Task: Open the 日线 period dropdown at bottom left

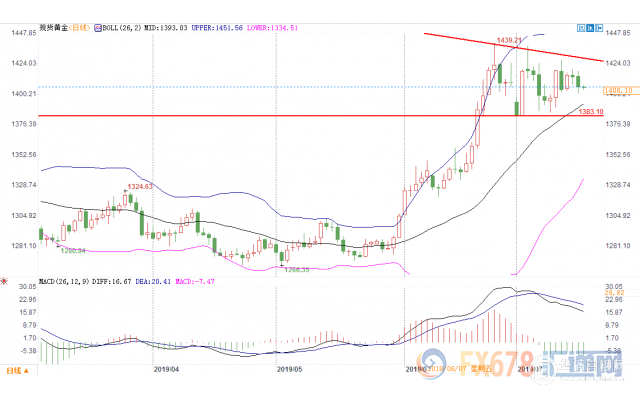Action: (x=17, y=371)
